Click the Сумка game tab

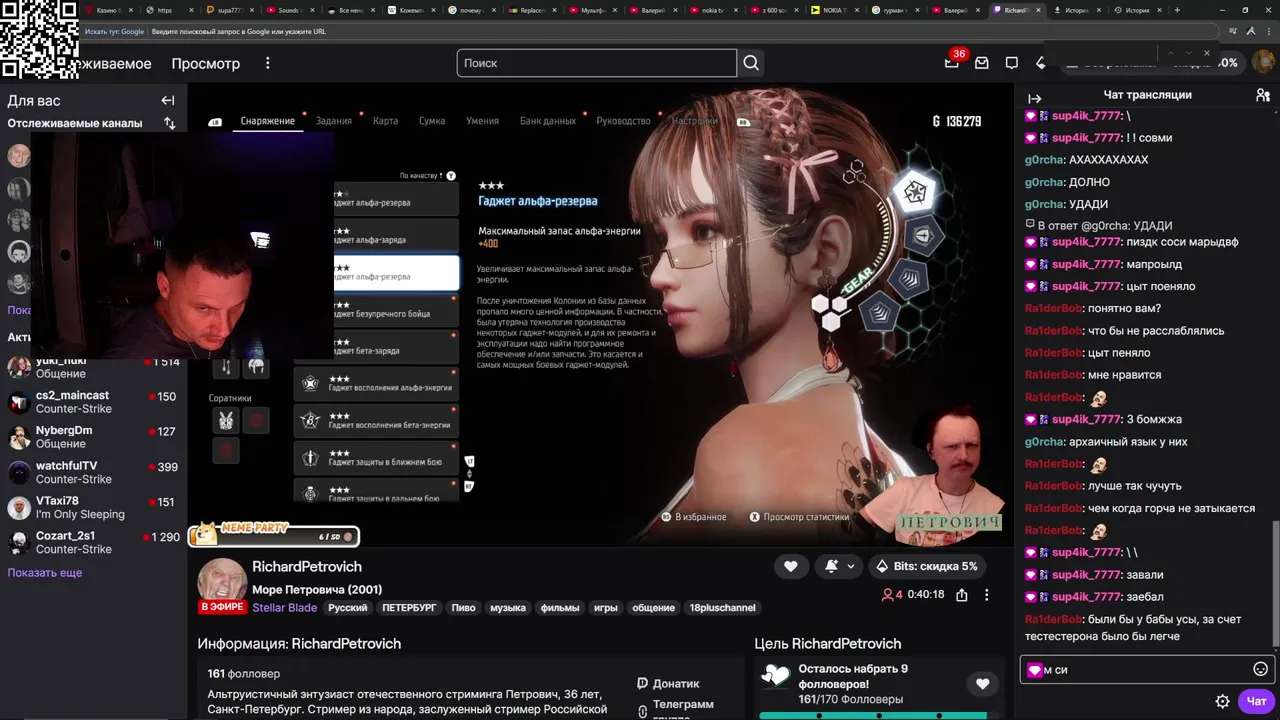(432, 121)
